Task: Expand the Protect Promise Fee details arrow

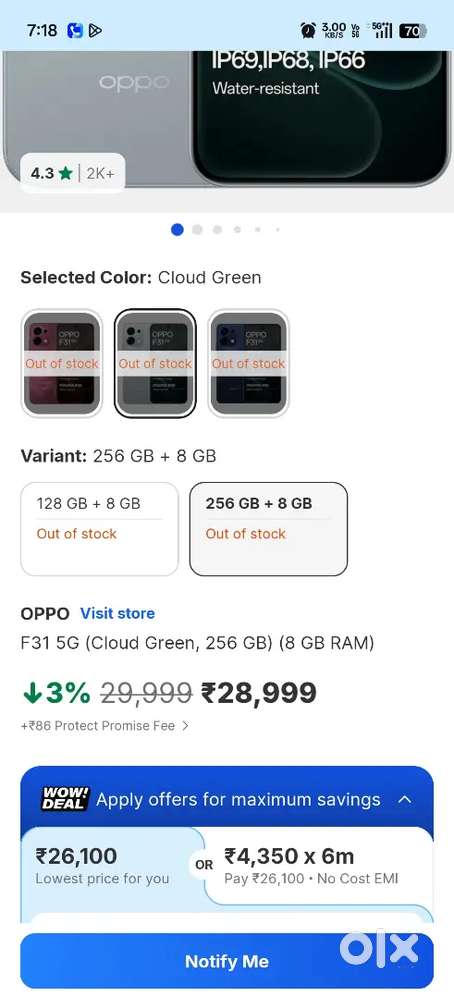Action: tap(185, 725)
